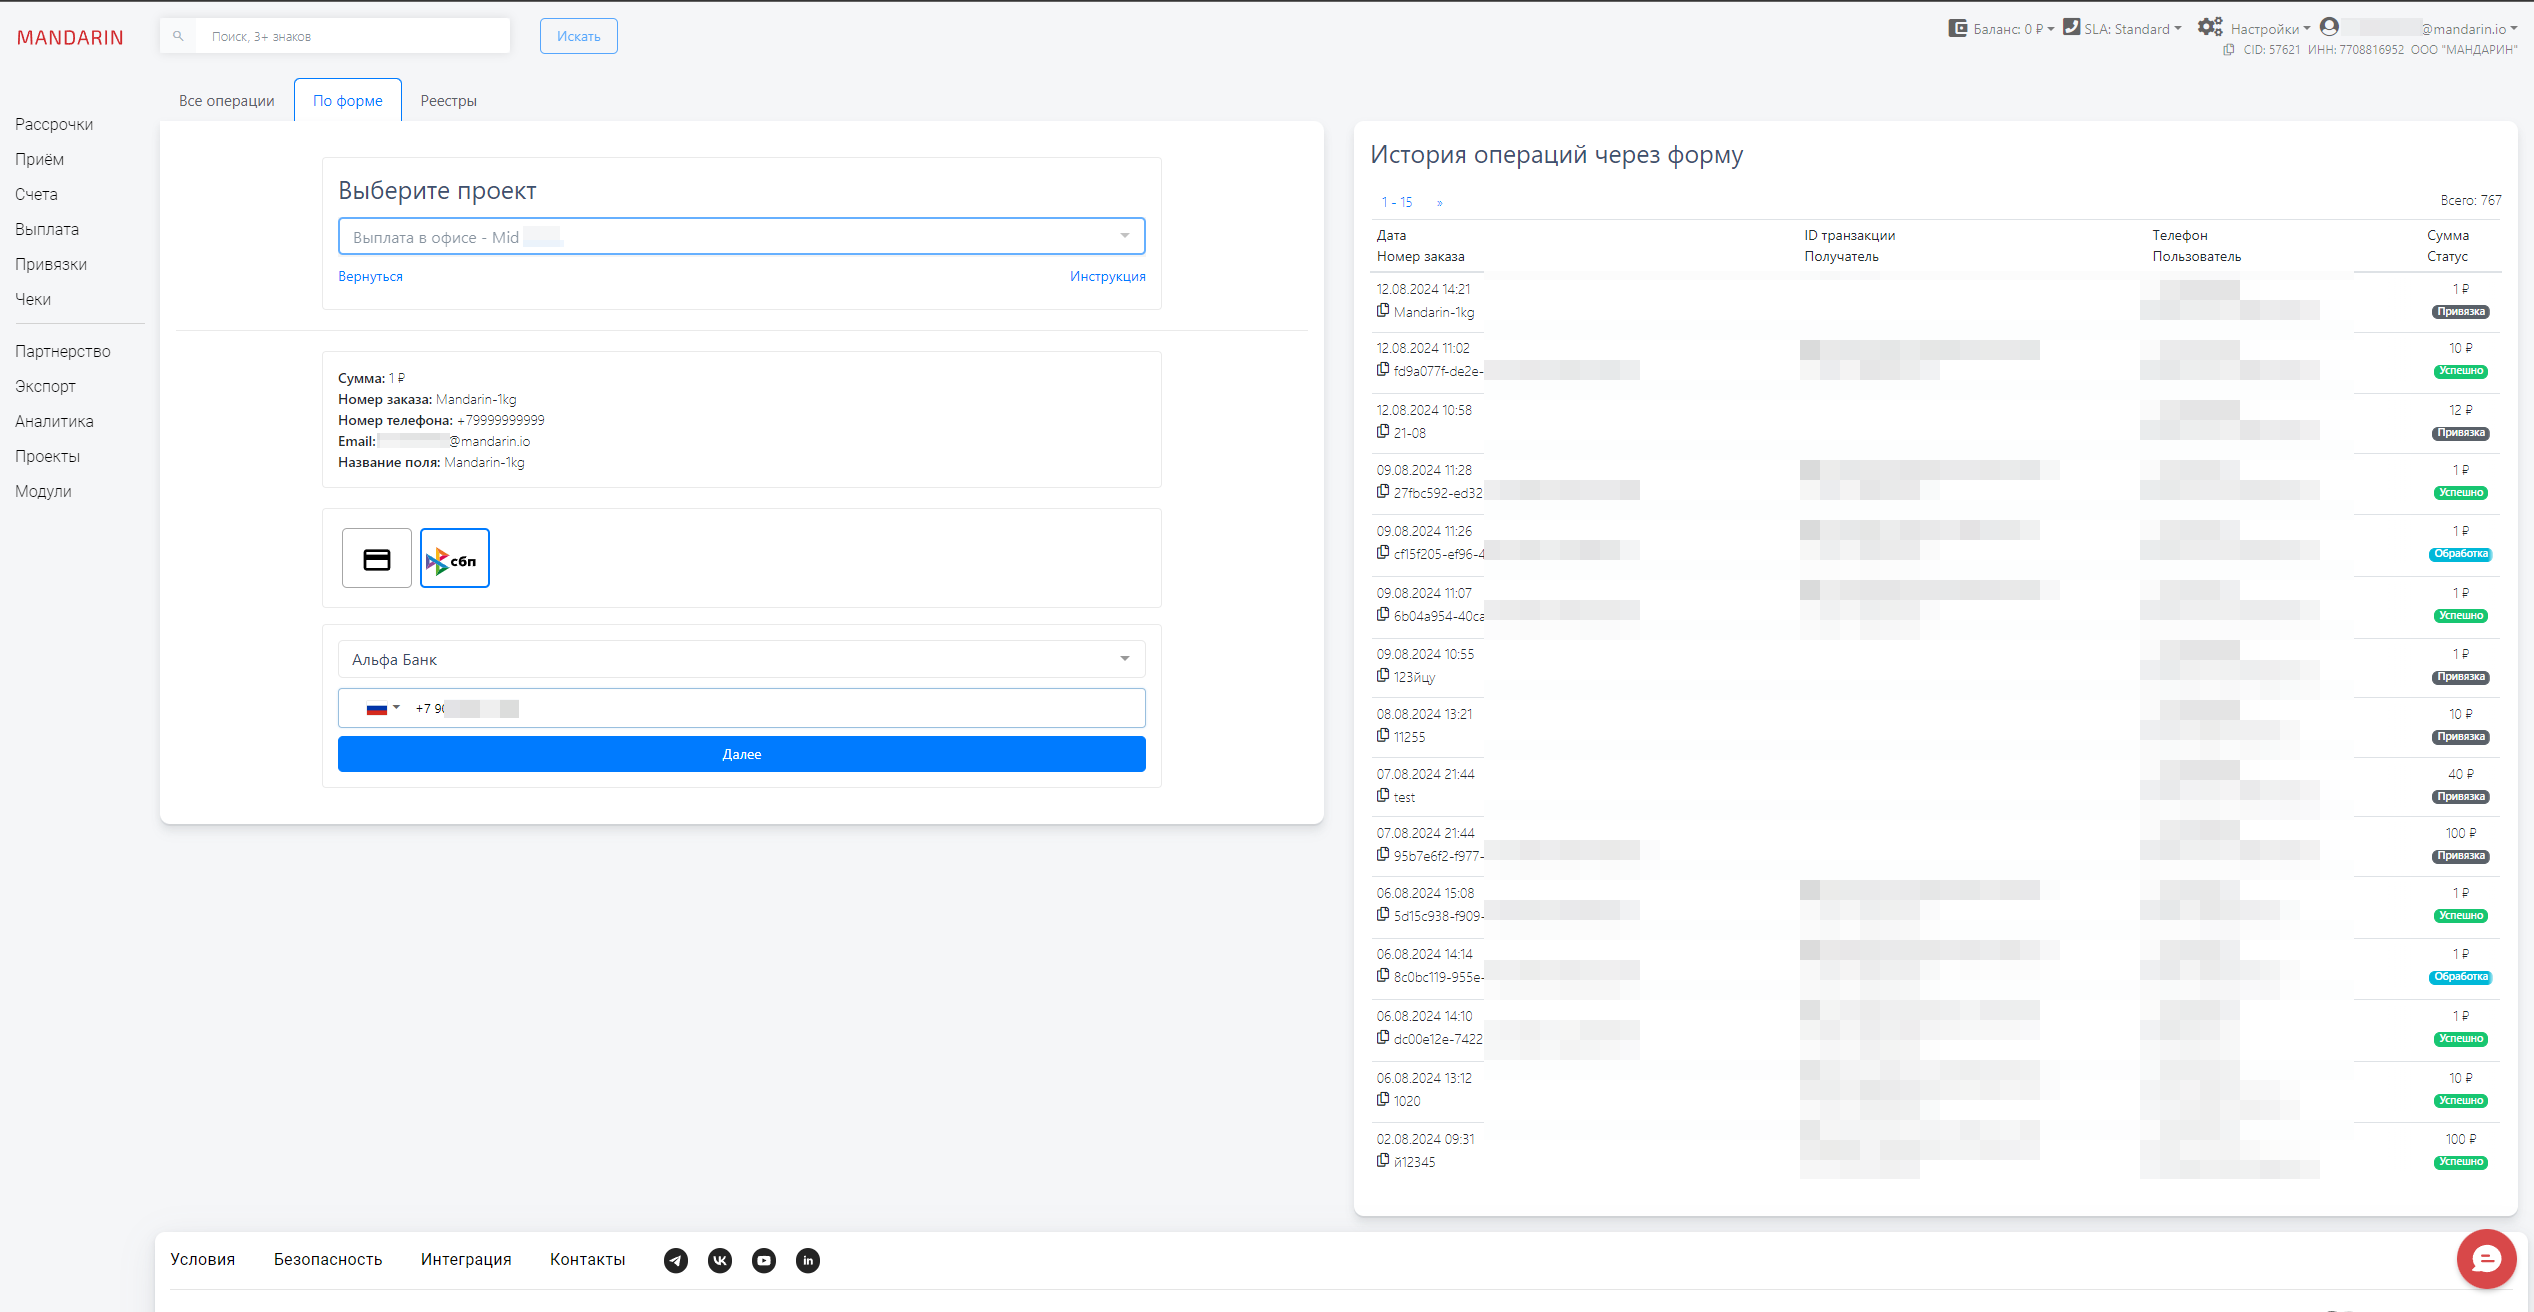Image resolution: width=2534 pixels, height=1312 pixels.
Task: Open the Инструкция link
Action: 1107,277
